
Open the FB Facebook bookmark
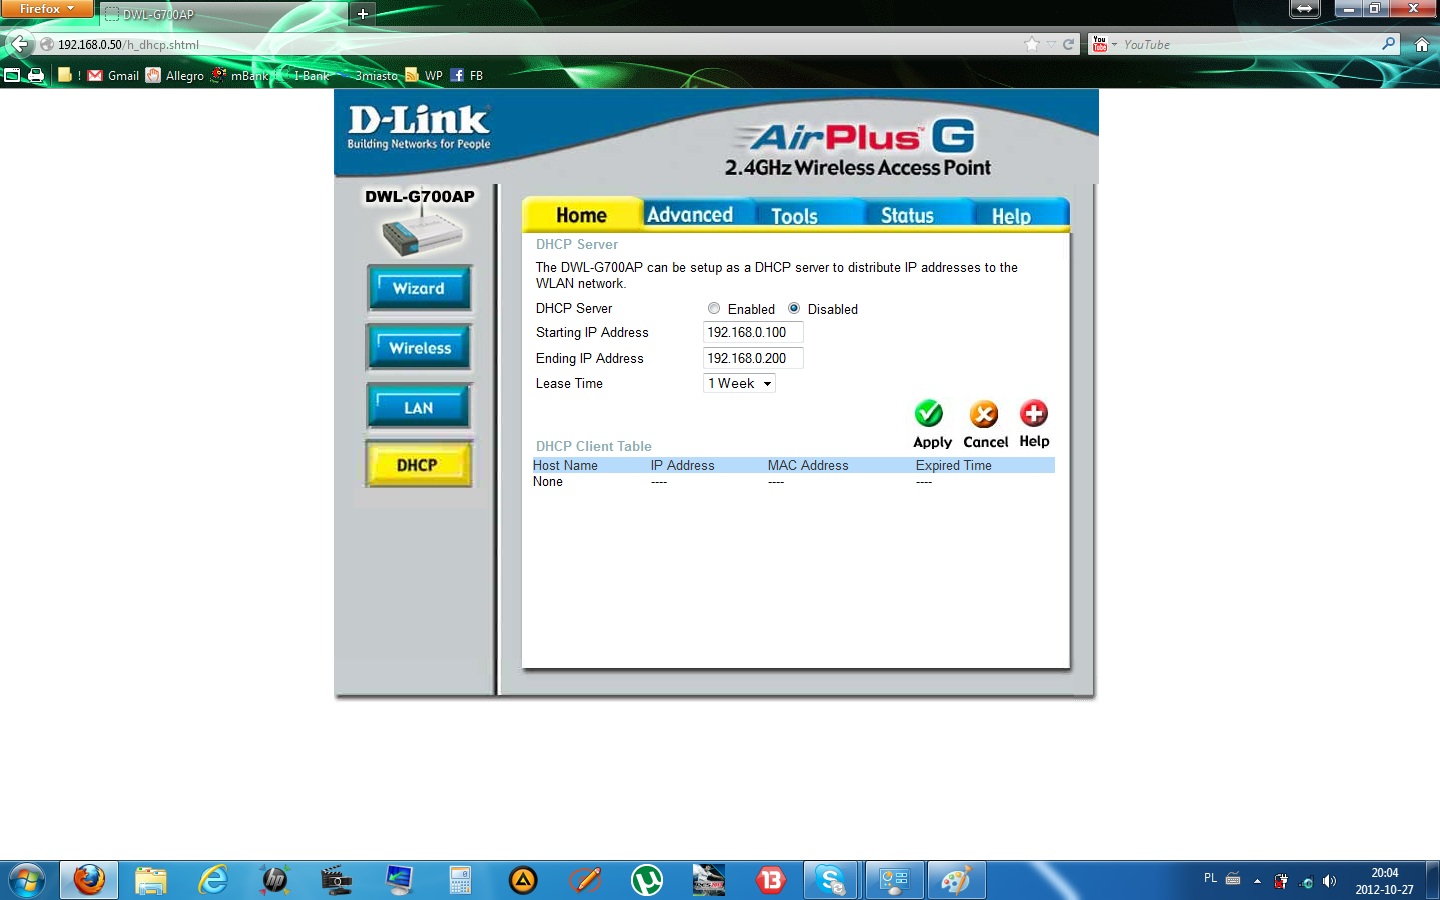tap(467, 75)
